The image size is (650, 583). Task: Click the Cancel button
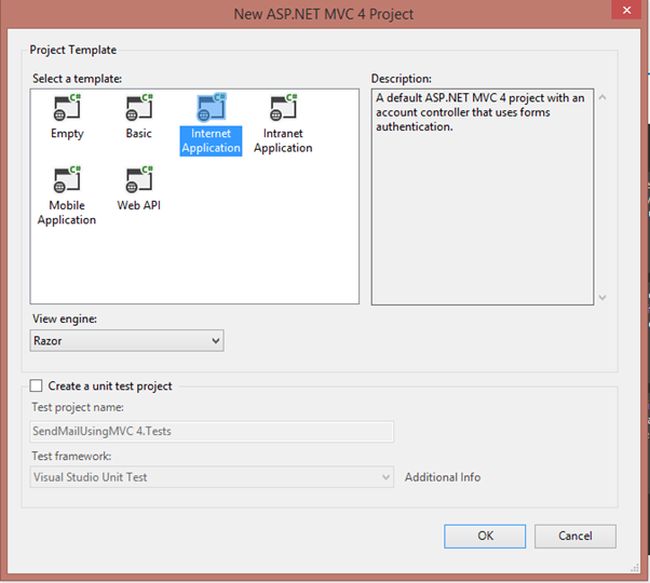click(575, 536)
